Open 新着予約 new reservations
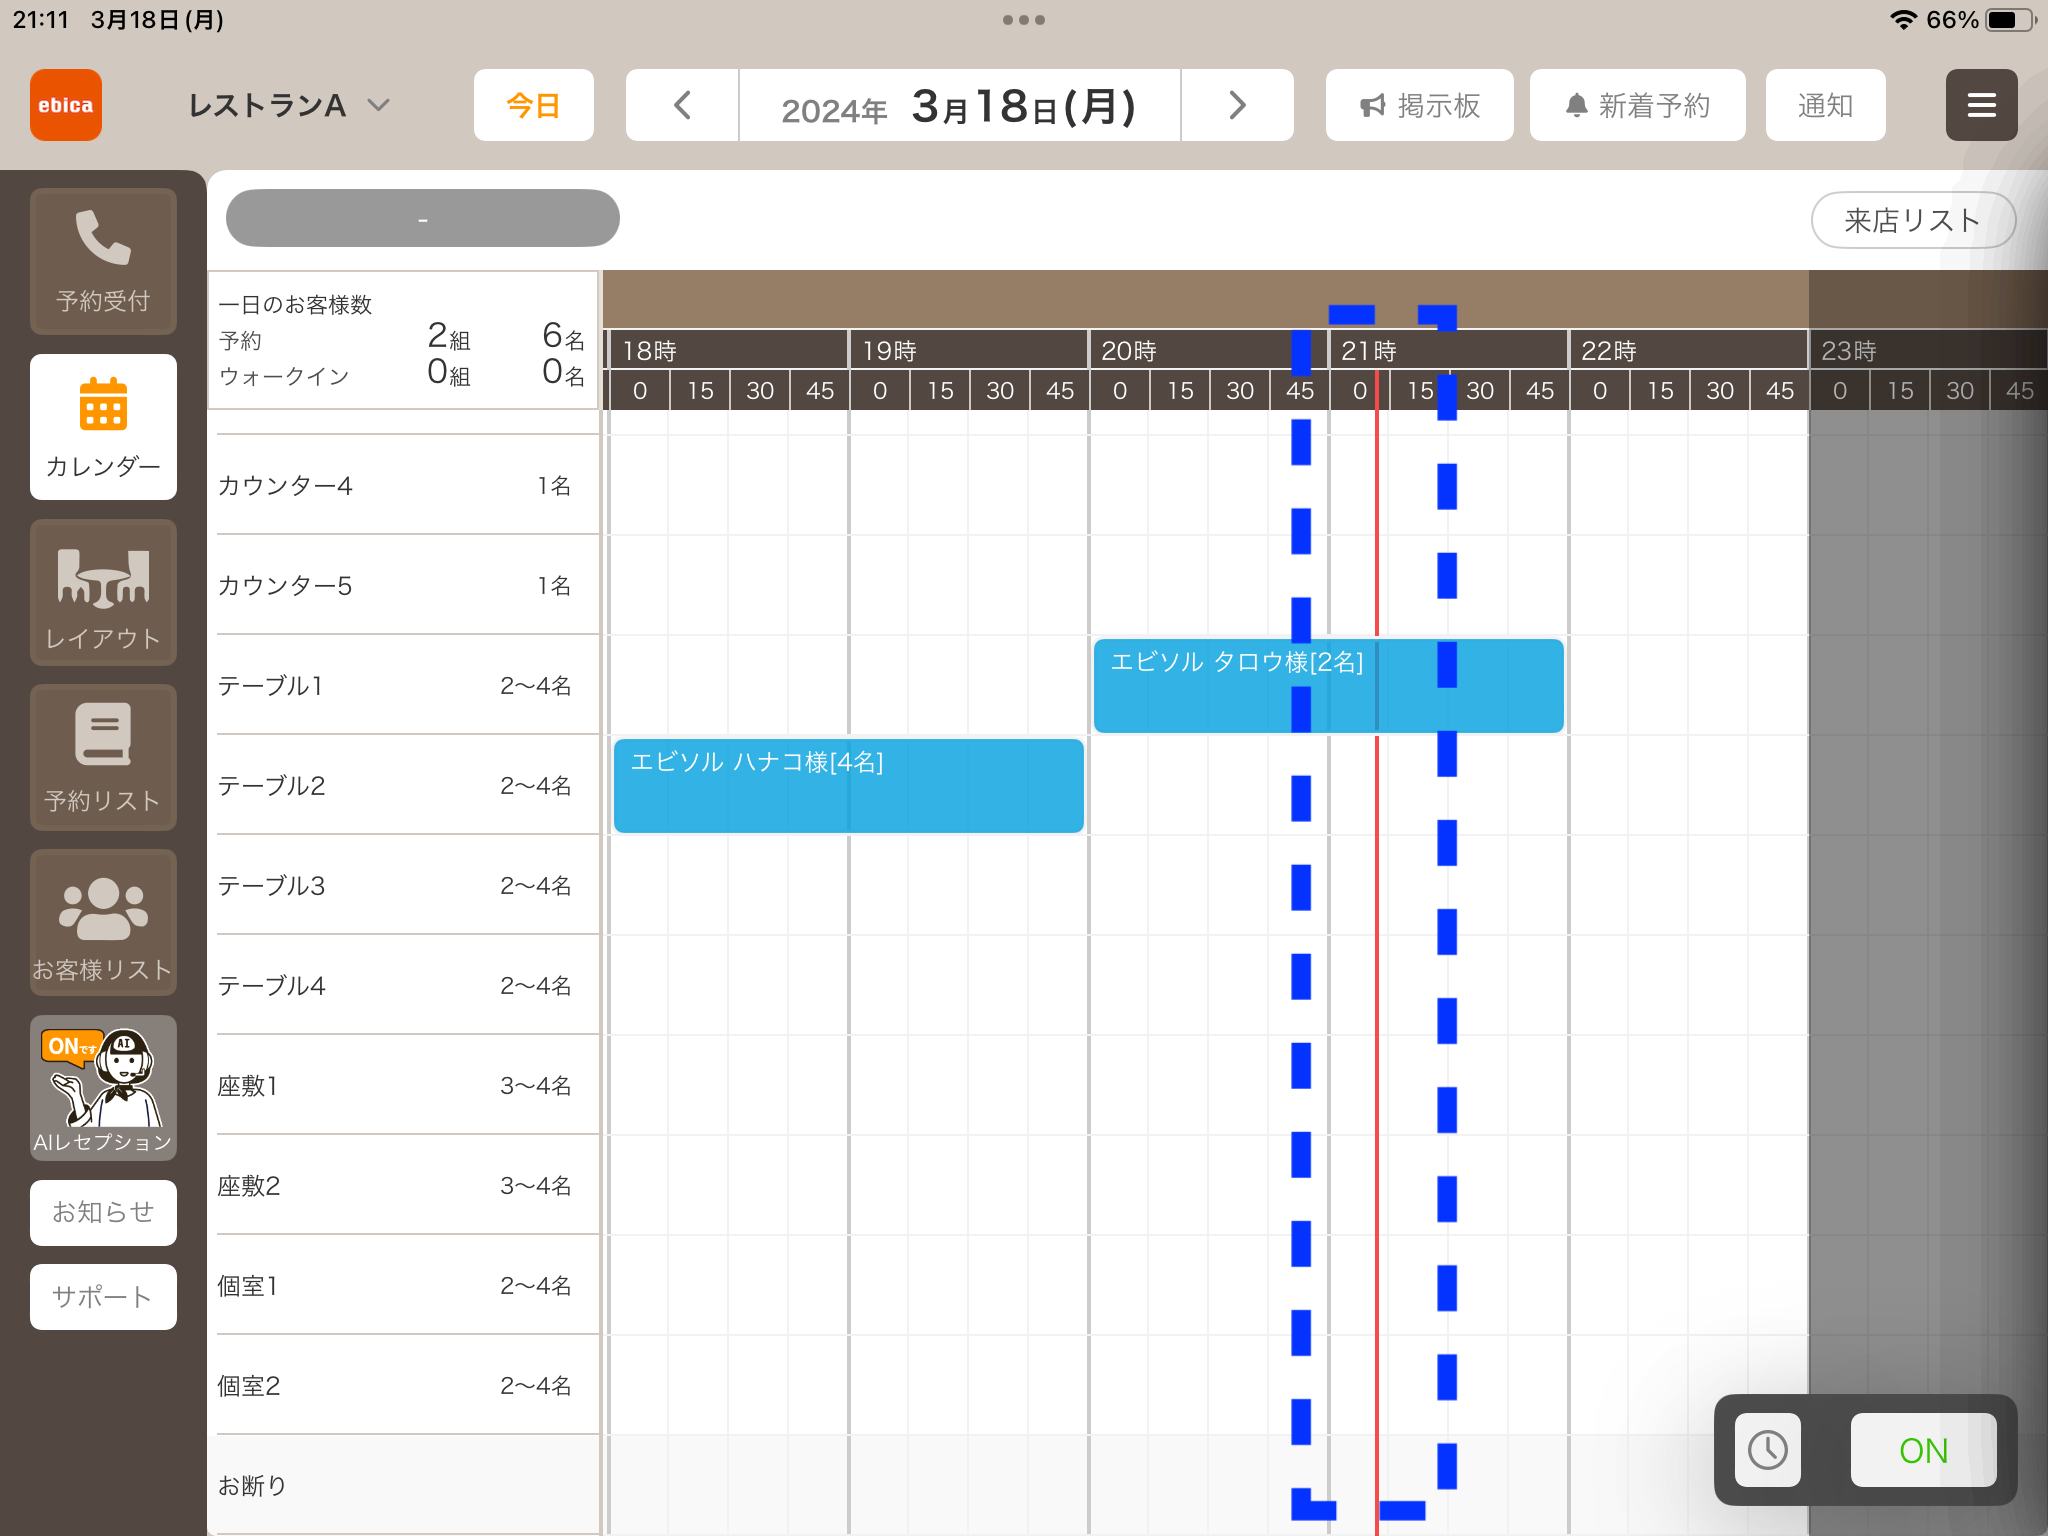This screenshot has width=2048, height=1536. [1638, 105]
